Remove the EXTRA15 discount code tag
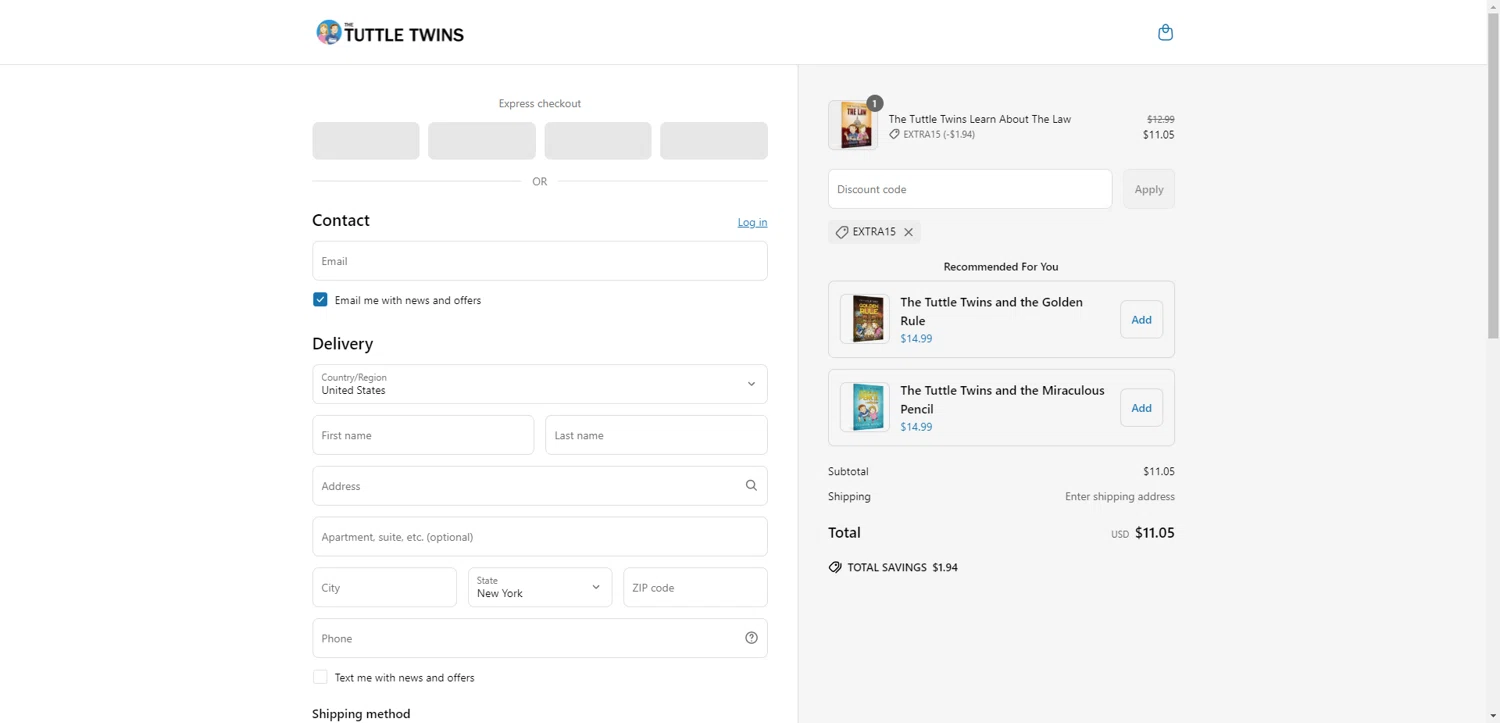 pyautogui.click(x=908, y=232)
